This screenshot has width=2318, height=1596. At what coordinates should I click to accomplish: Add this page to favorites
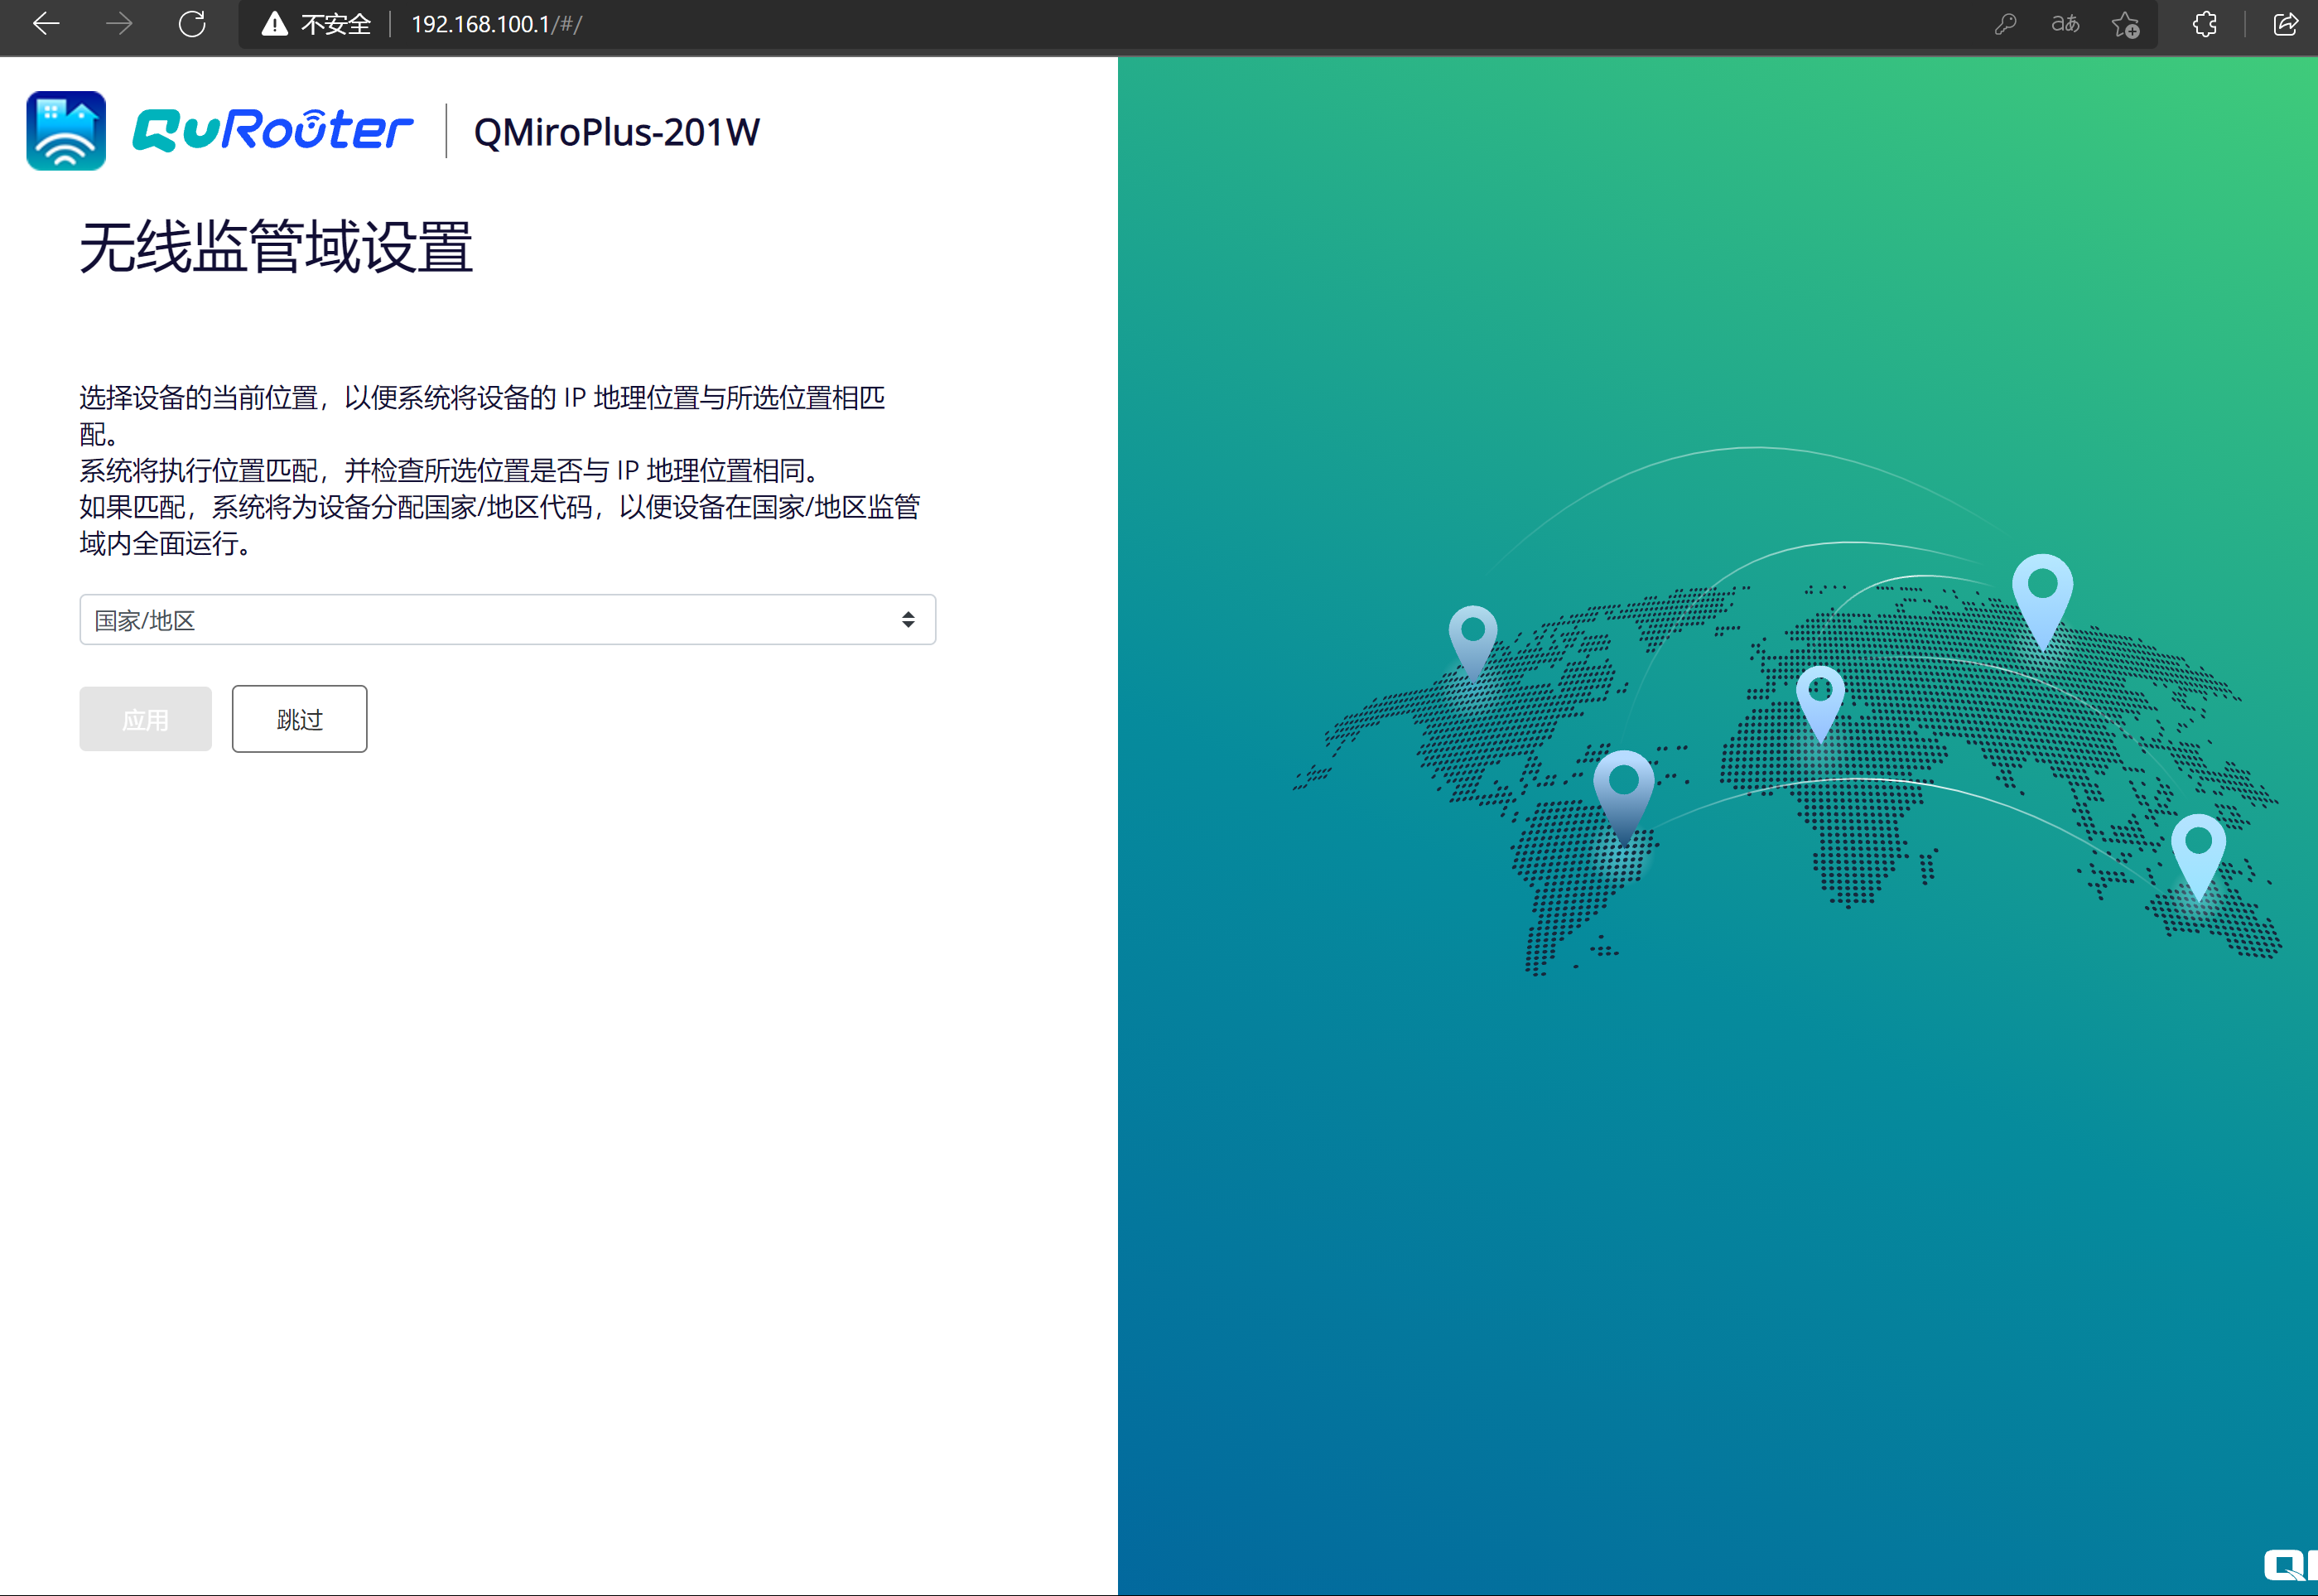(2126, 24)
